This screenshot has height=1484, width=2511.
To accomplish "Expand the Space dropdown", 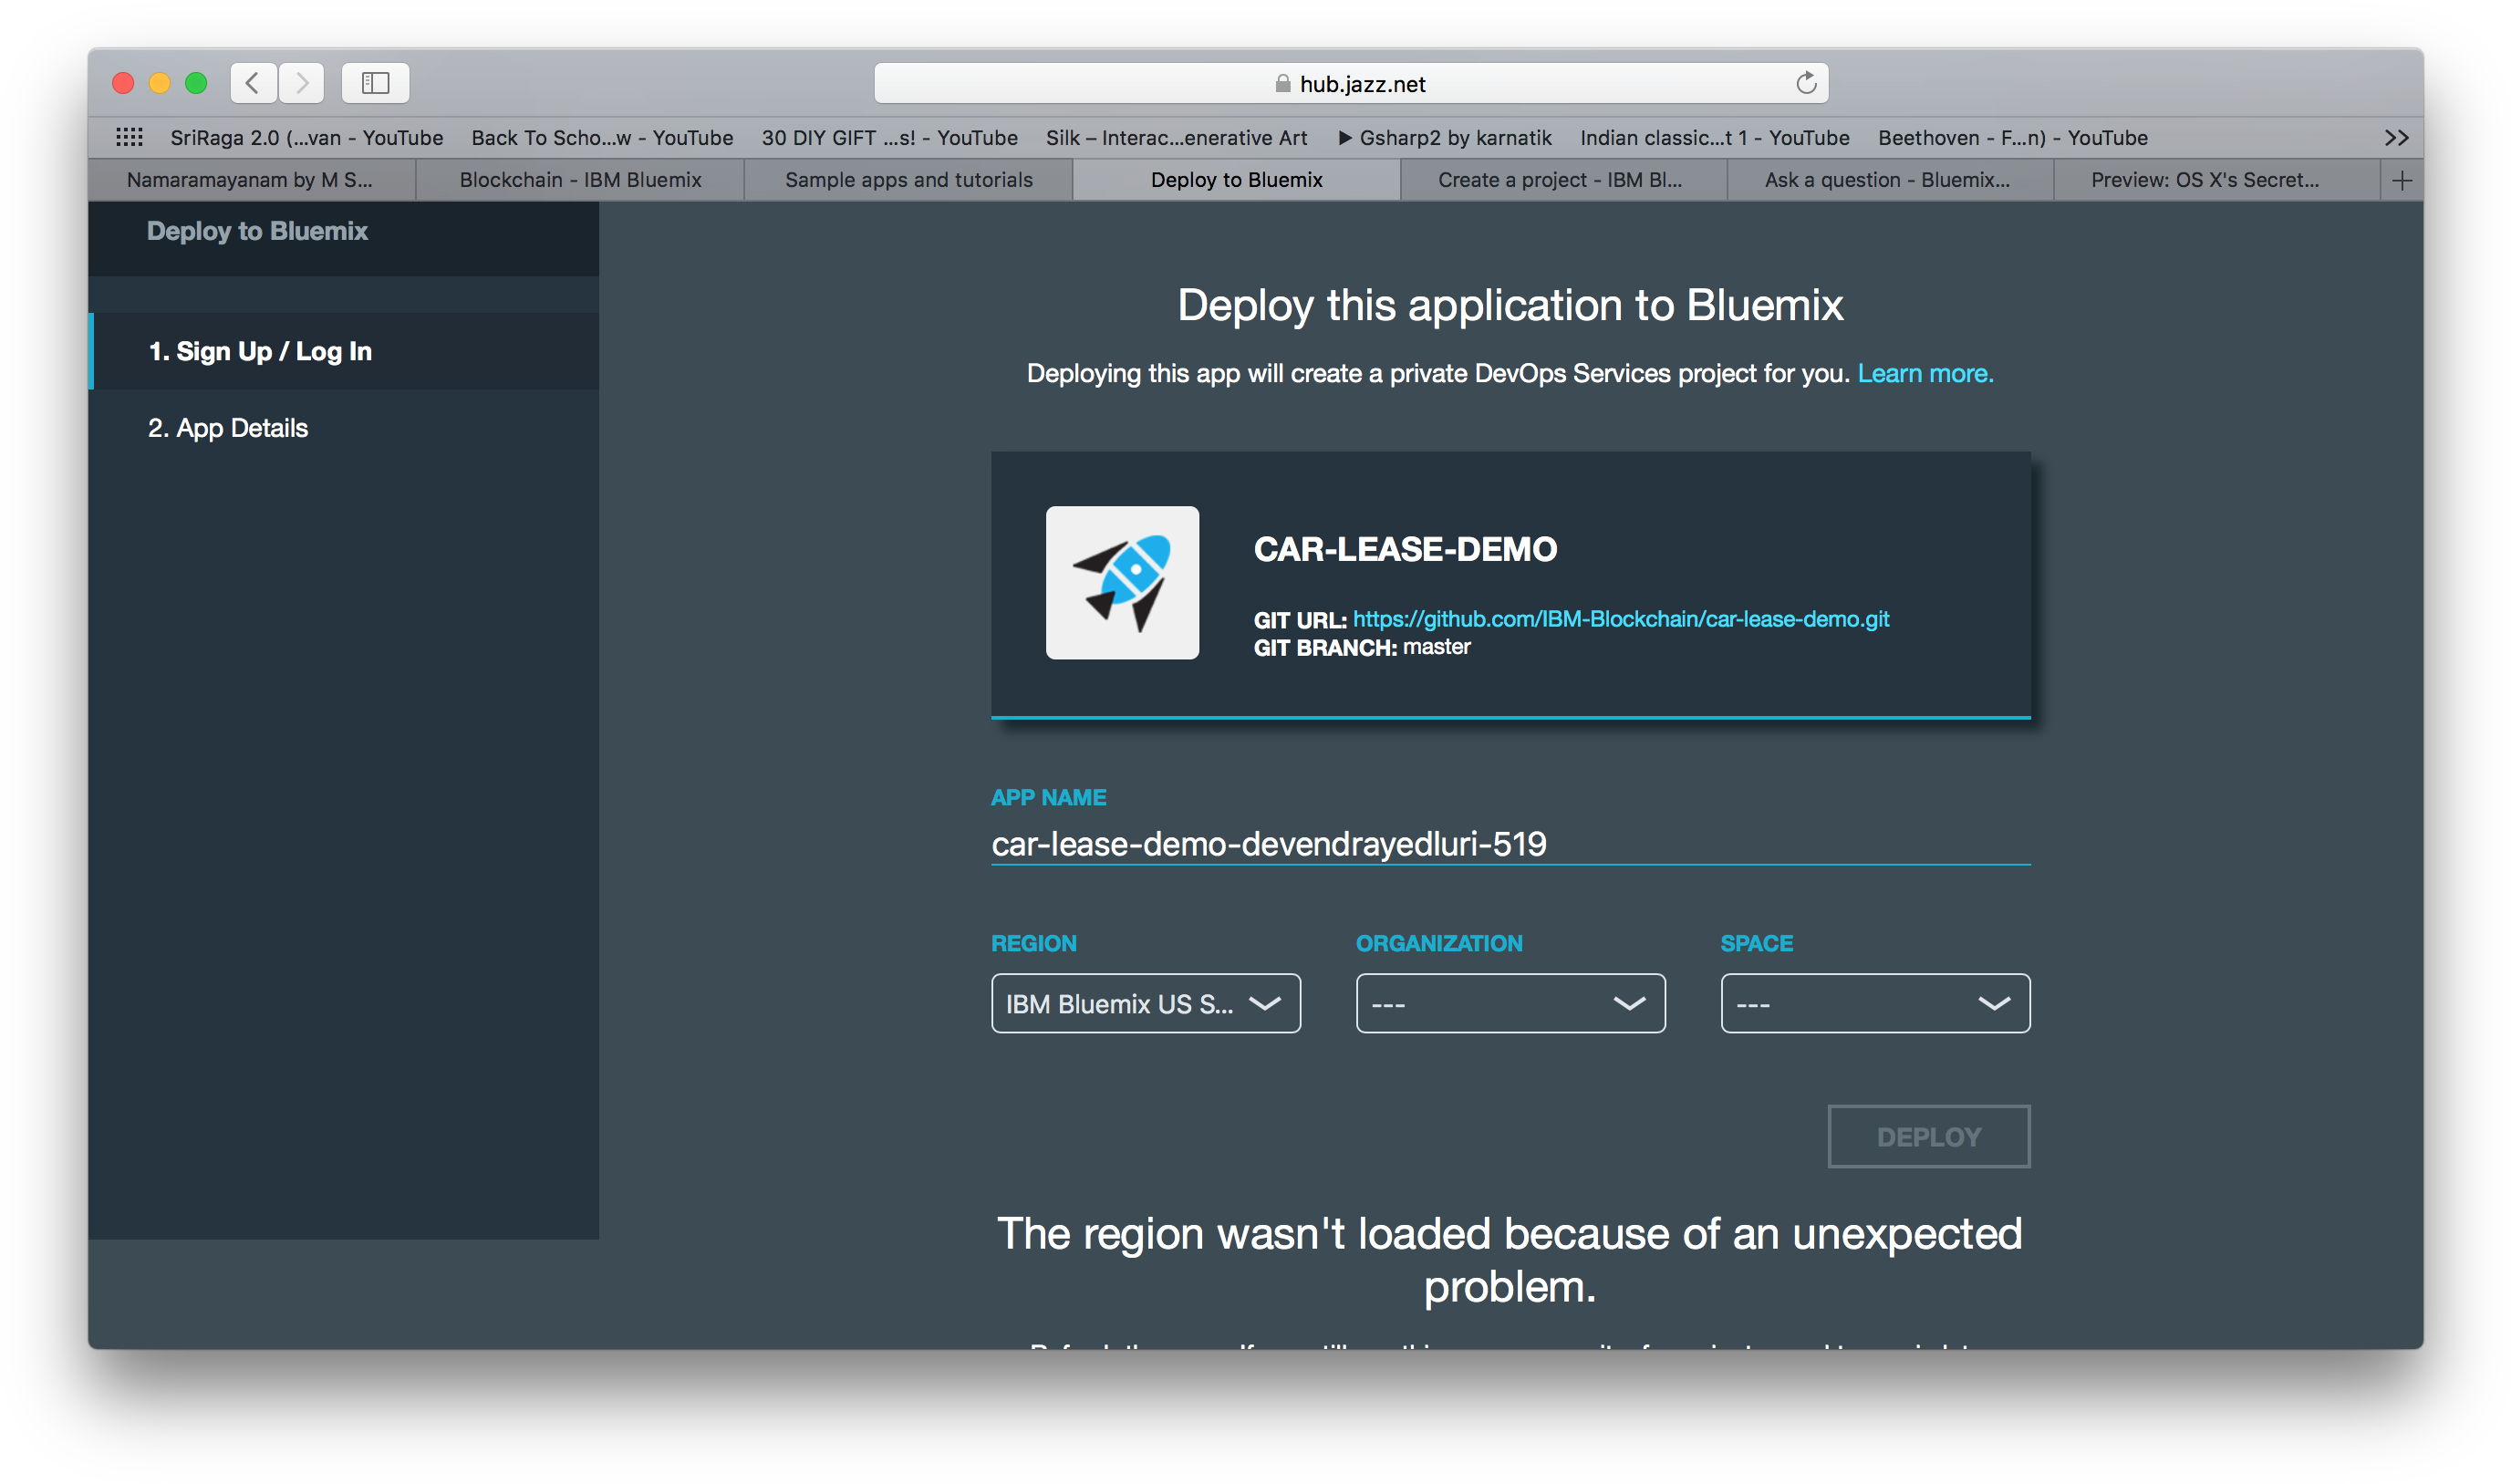I will pyautogui.click(x=1874, y=1003).
